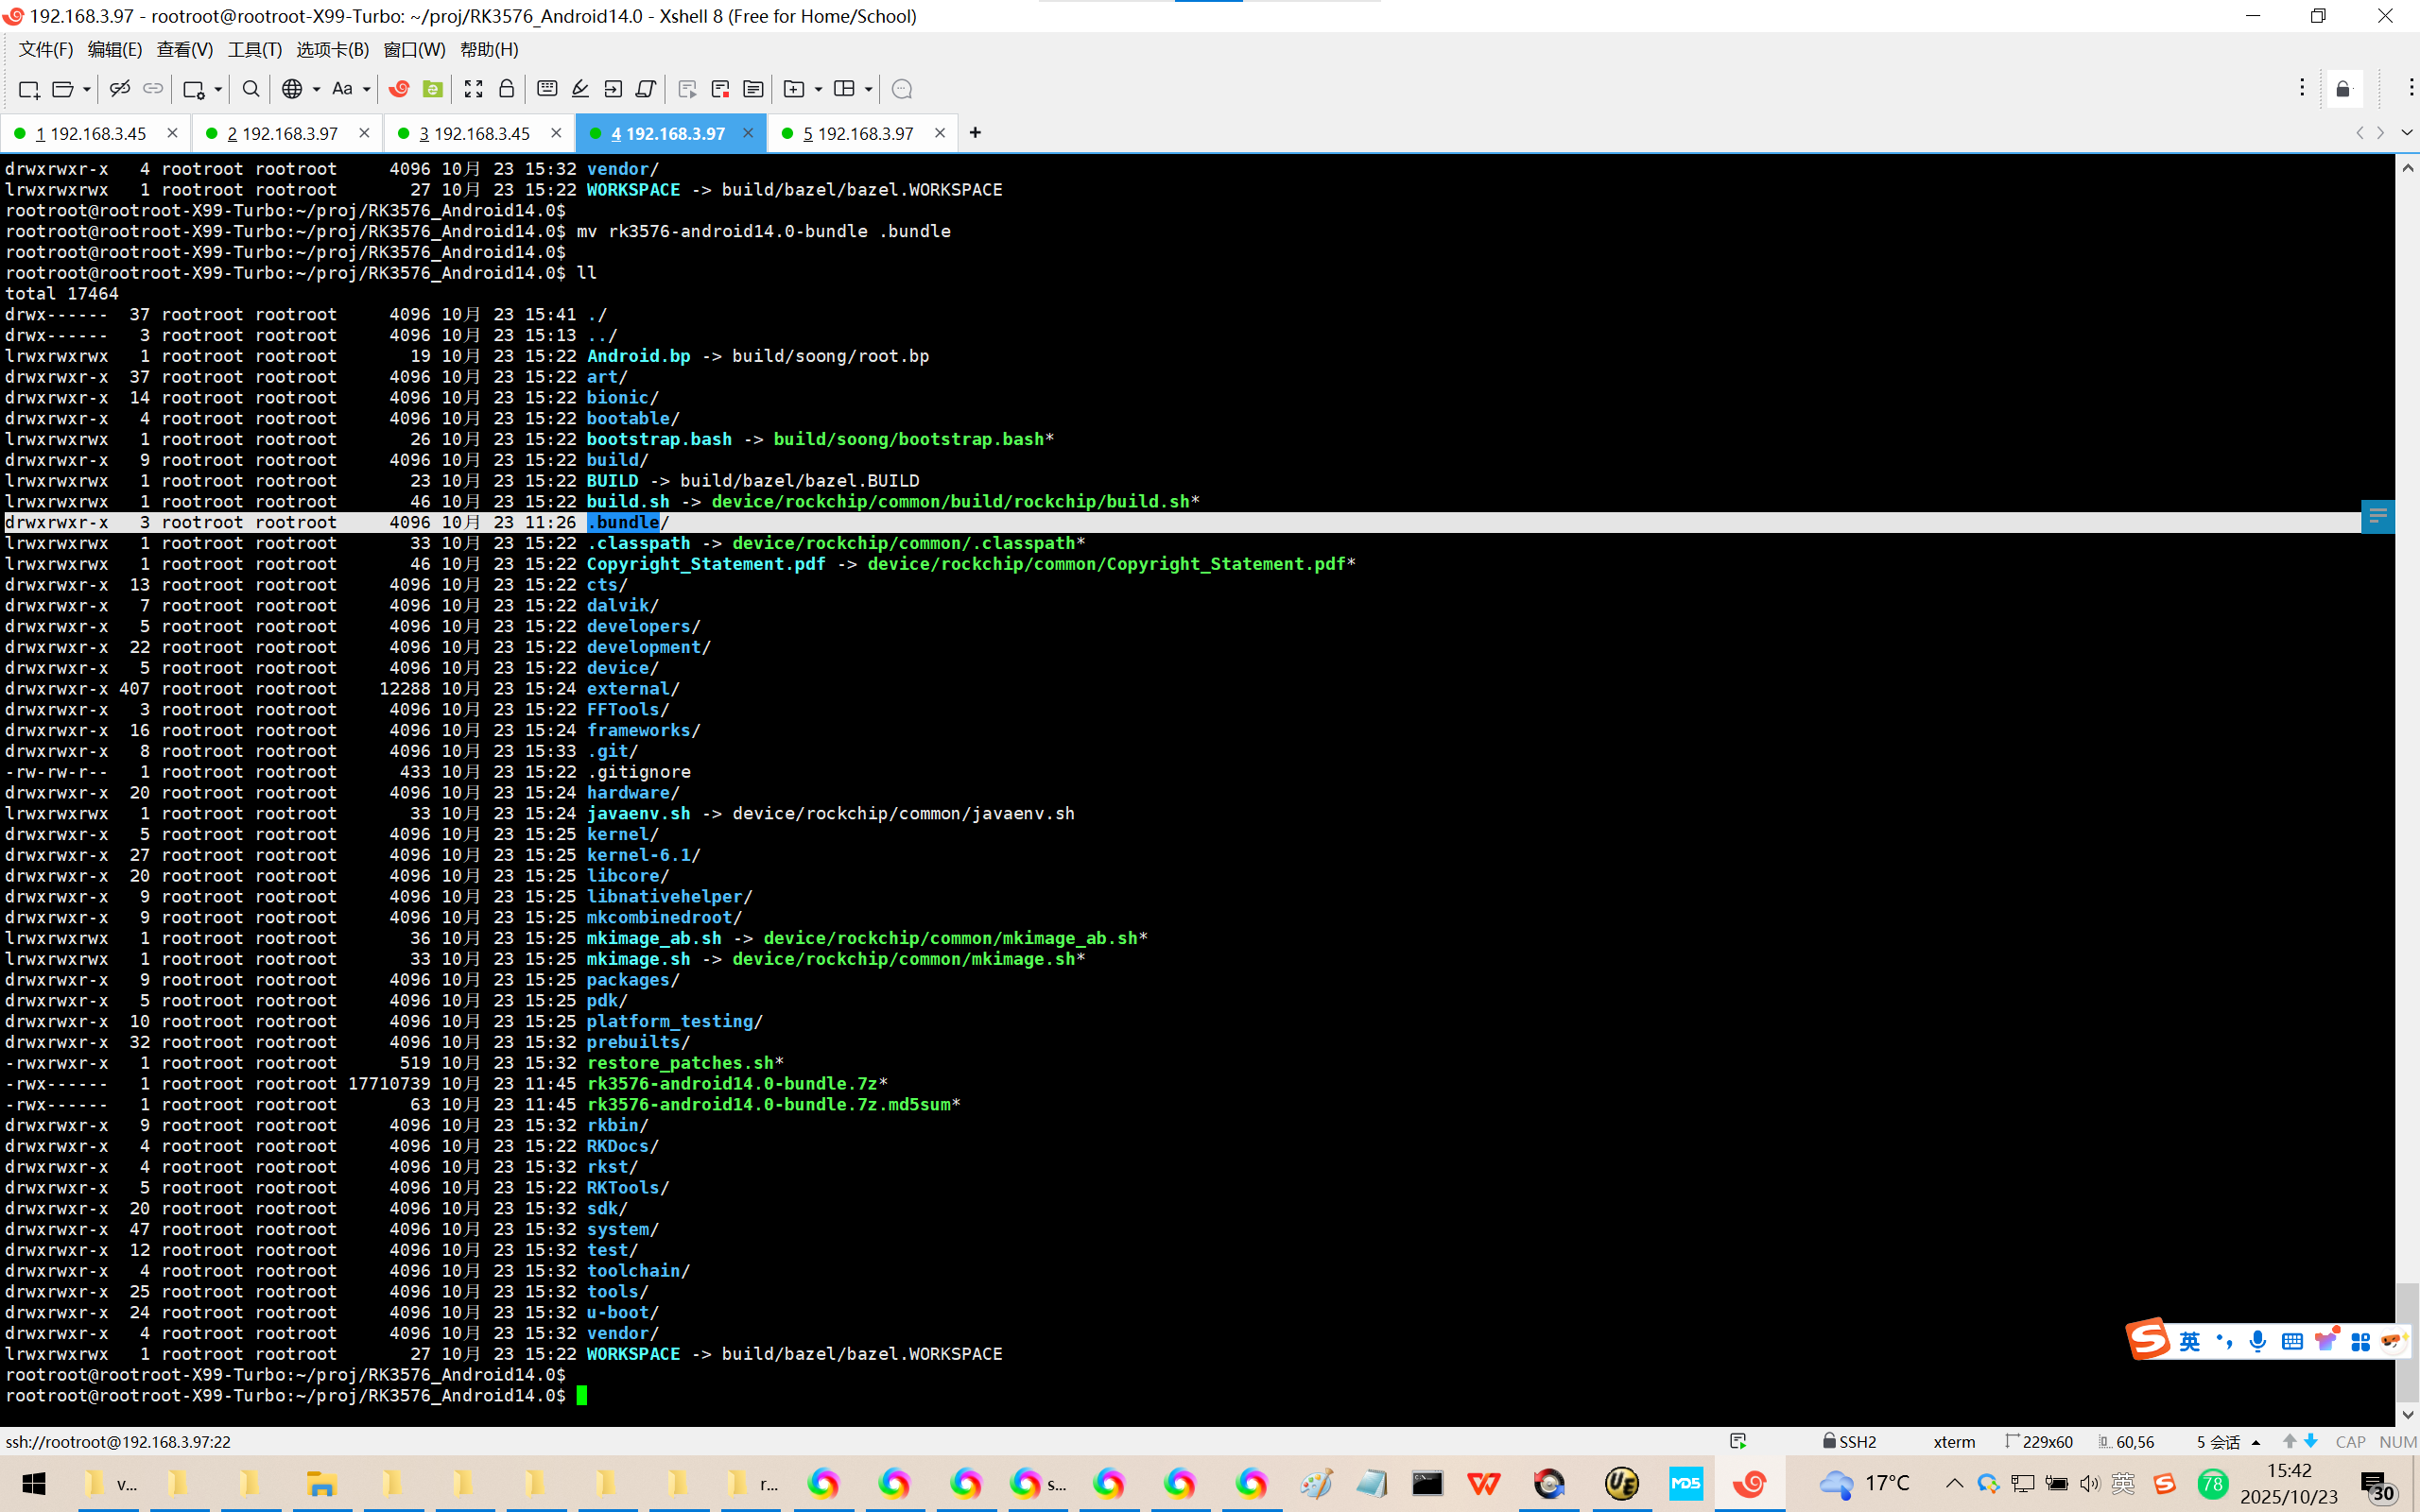
Task: Click the Xftp green folder icon
Action: point(433,89)
